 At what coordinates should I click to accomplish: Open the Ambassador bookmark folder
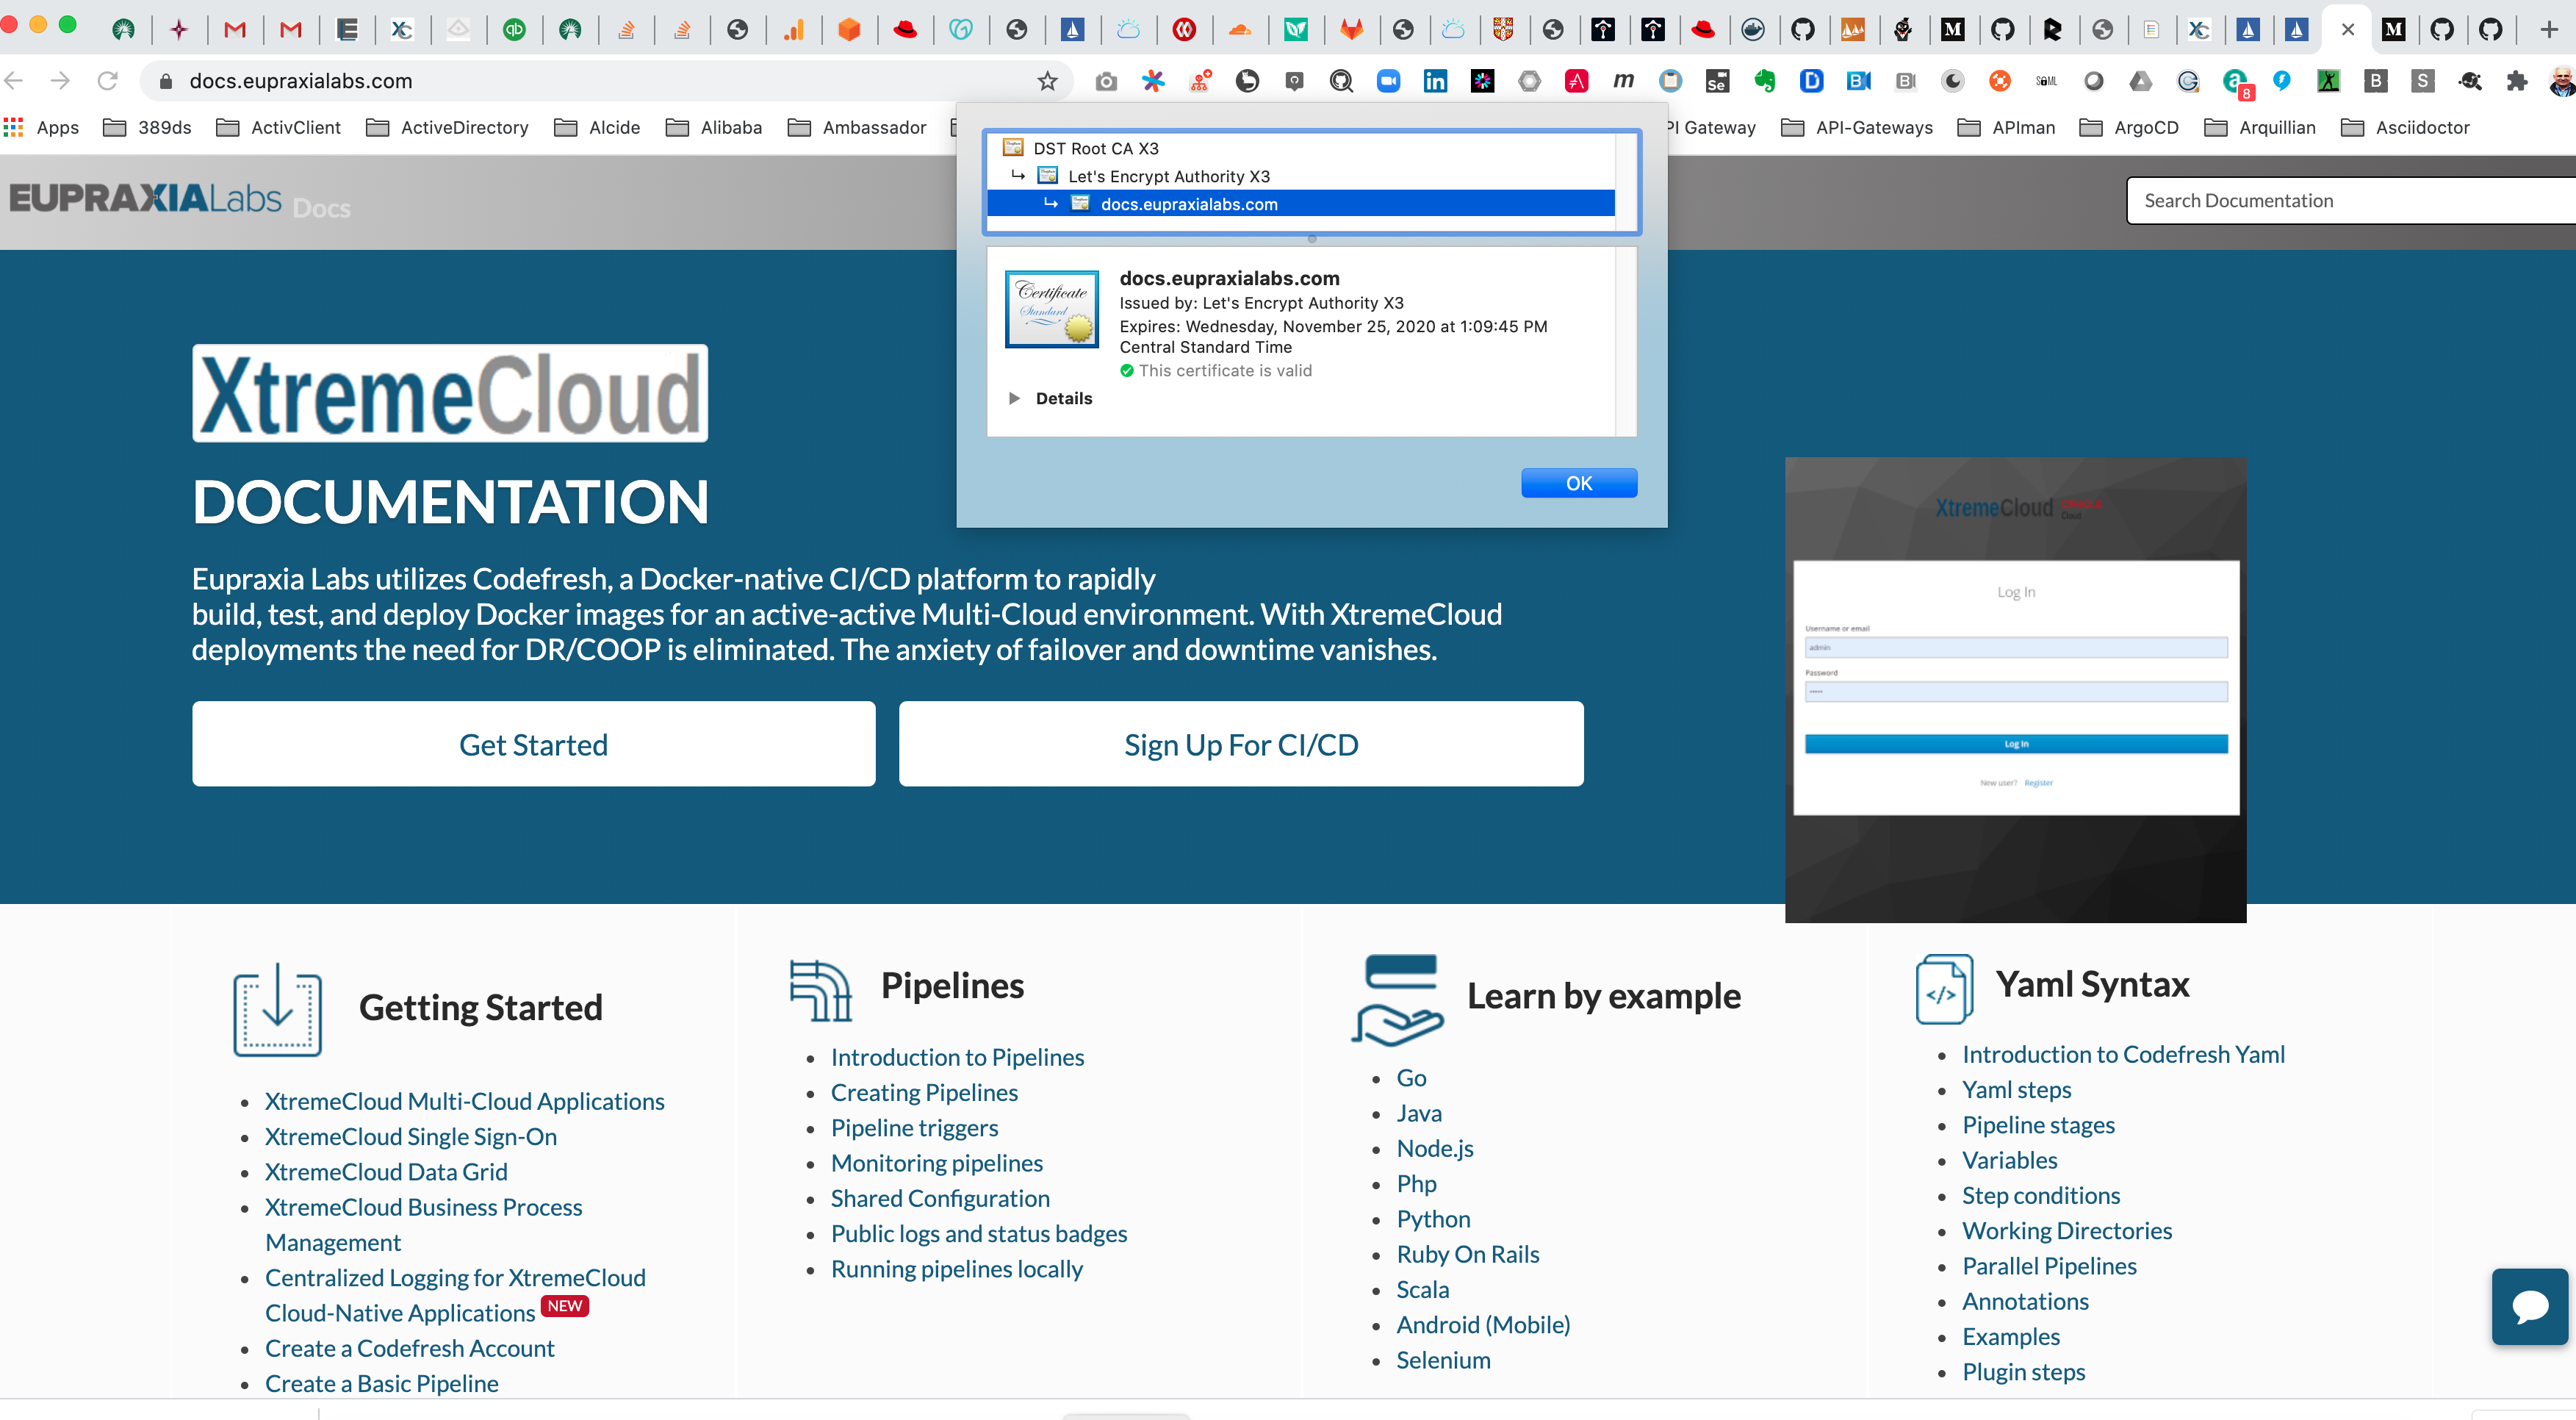click(857, 127)
